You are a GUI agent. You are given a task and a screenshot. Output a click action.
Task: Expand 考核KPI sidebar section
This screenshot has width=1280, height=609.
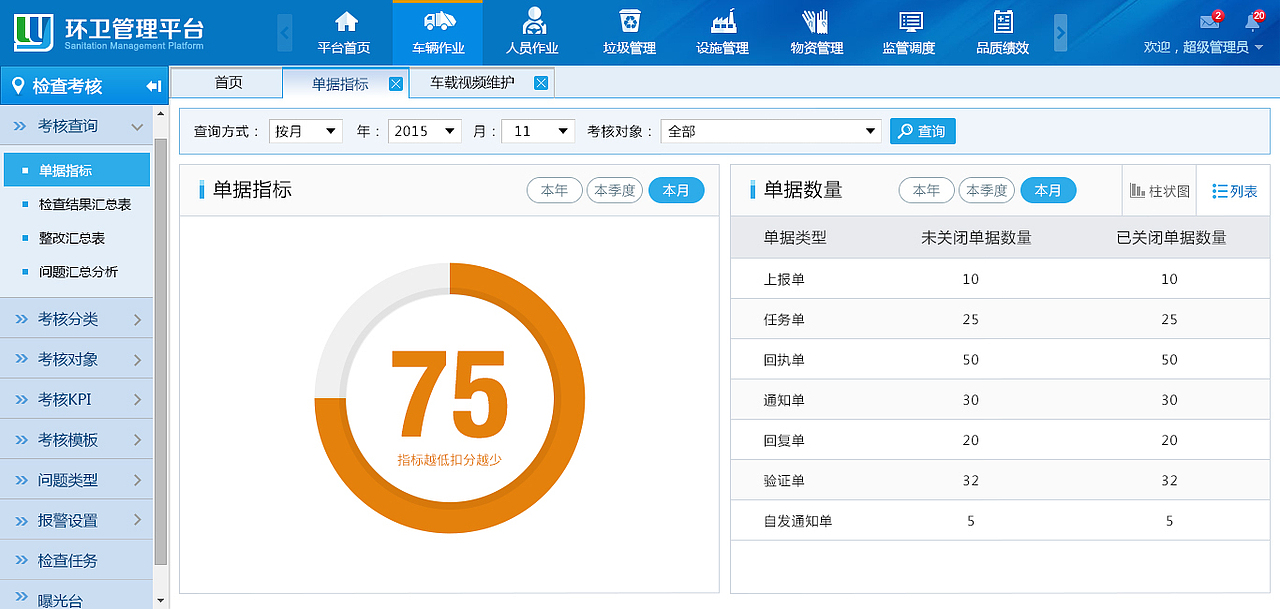[x=77, y=399]
